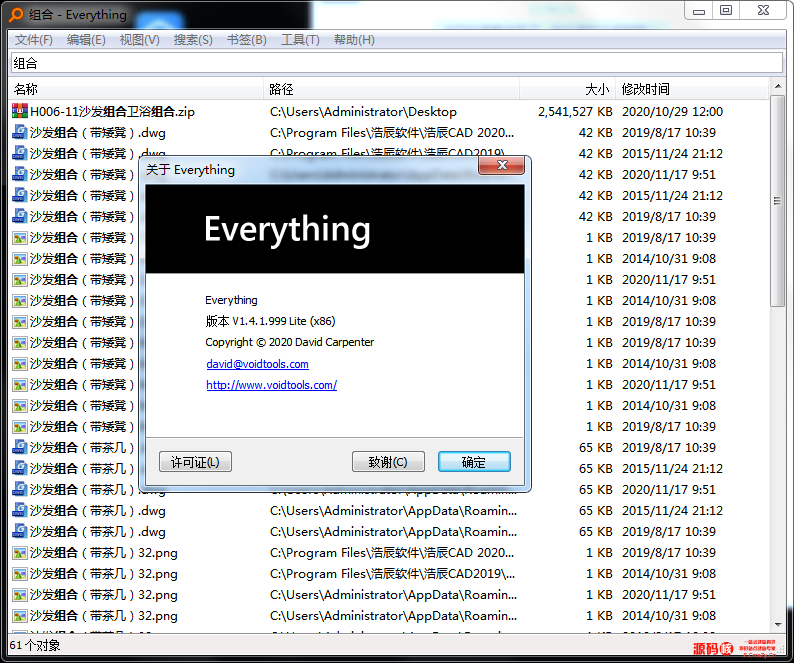Click the png icon of 带茶几 32.png in 浩辰CAD 2020 path

pos(20,553)
